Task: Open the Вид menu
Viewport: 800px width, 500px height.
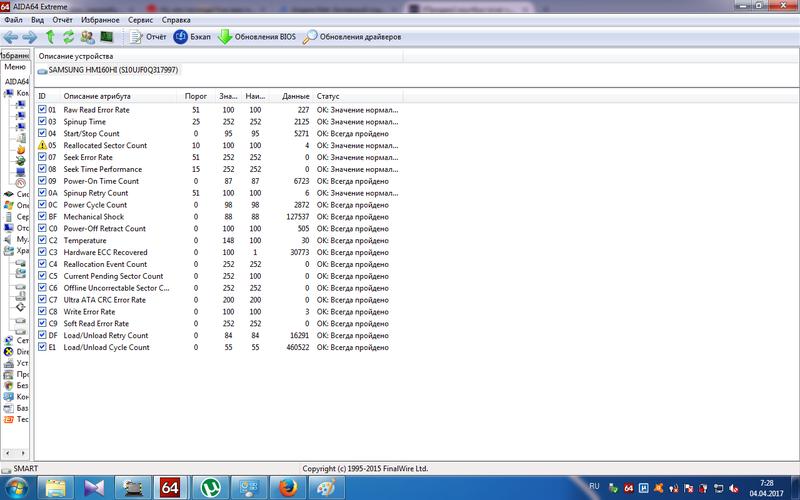Action: tap(37, 20)
